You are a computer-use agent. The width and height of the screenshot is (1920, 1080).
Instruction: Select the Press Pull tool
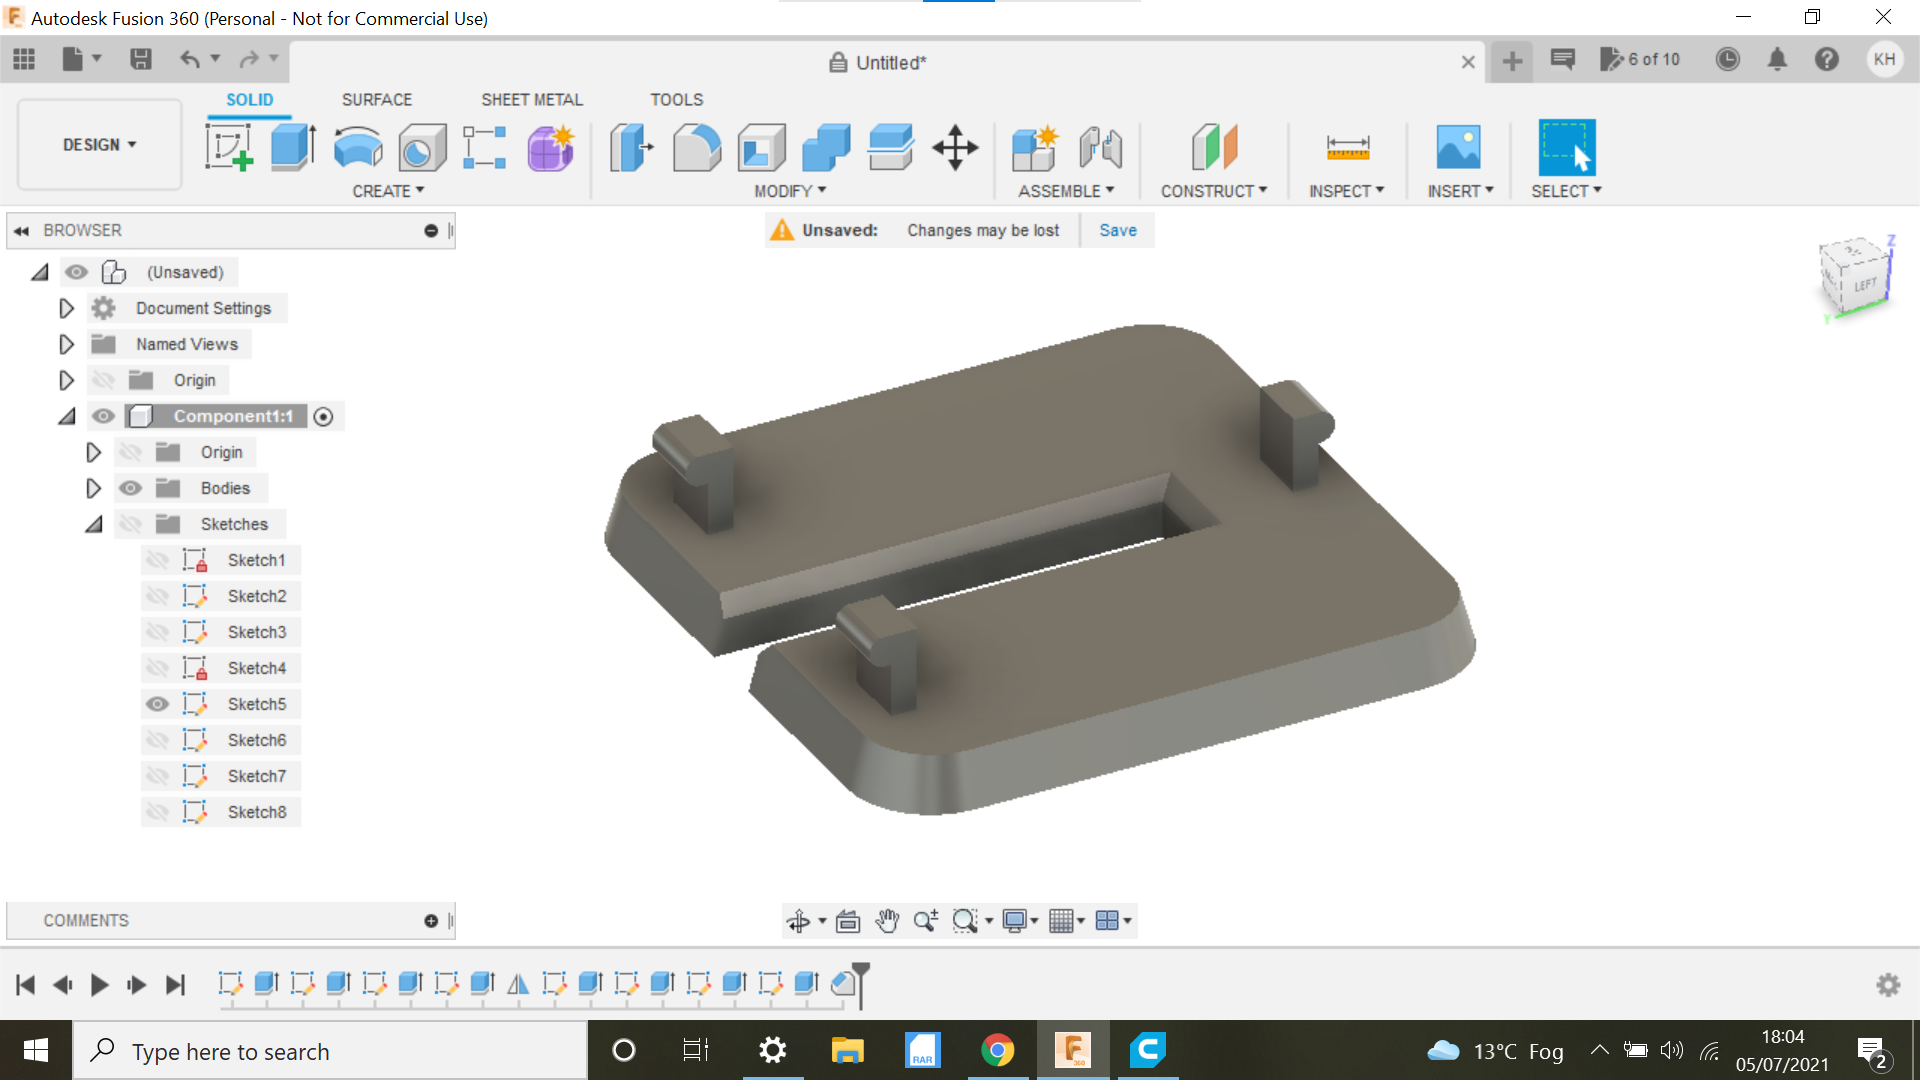click(x=632, y=148)
